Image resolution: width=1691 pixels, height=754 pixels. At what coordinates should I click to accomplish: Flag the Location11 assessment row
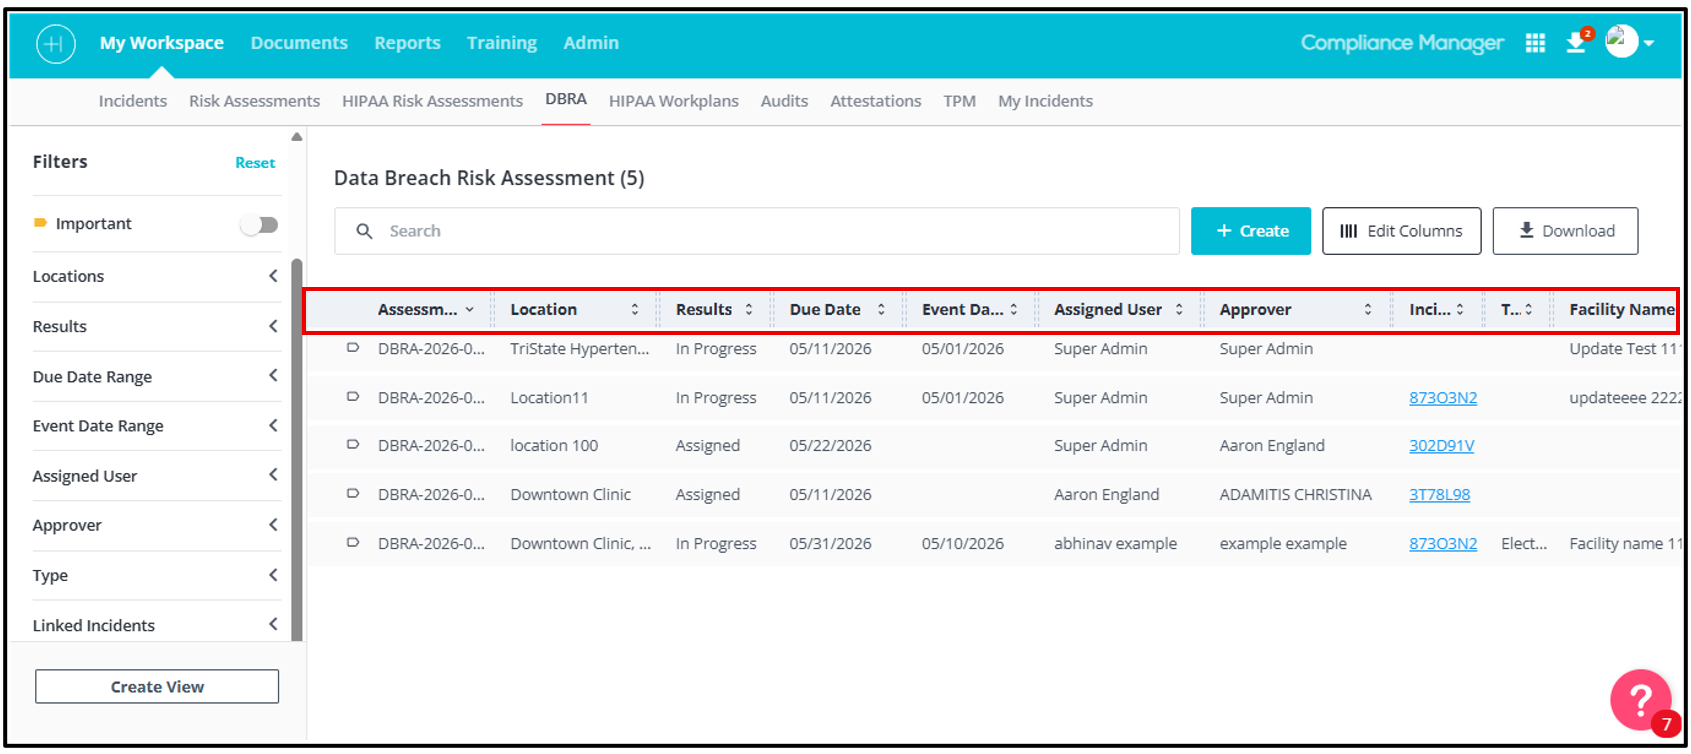point(353,397)
